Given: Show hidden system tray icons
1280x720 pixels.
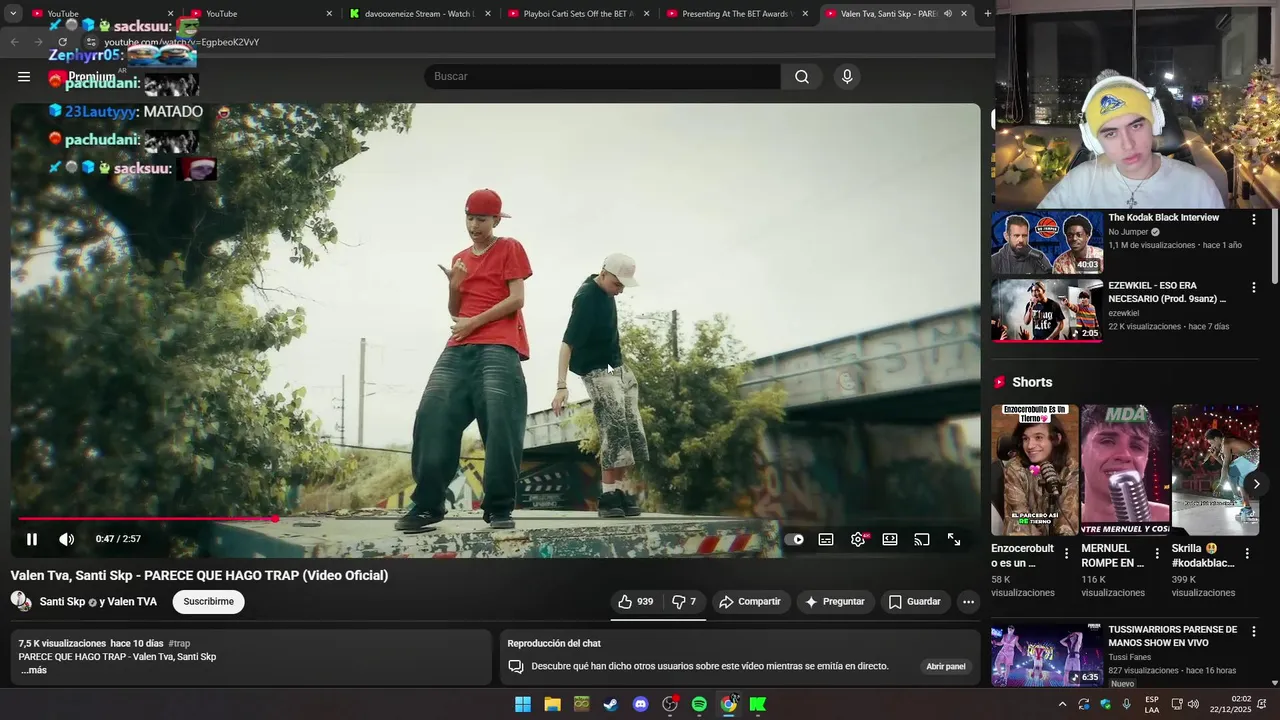Looking at the screenshot, I should click(x=1062, y=704).
